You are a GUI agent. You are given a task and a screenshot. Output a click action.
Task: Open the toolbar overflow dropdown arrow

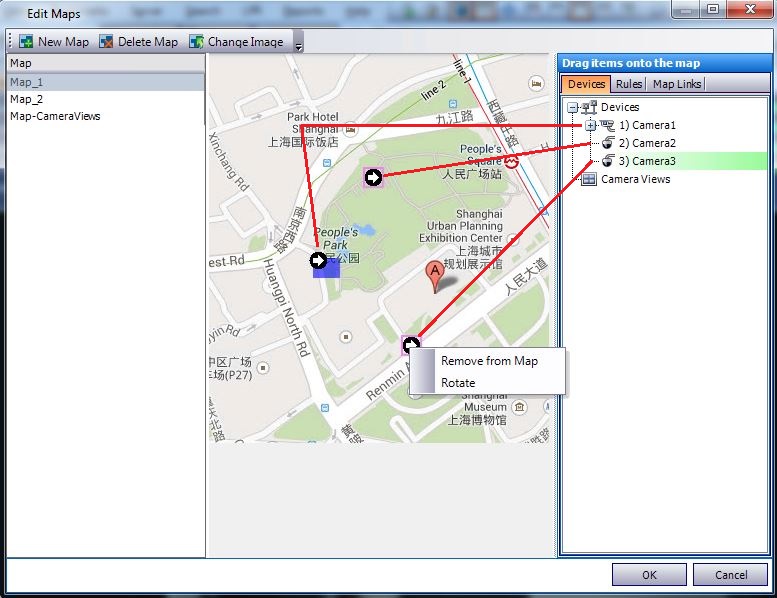pyautogui.click(x=298, y=47)
